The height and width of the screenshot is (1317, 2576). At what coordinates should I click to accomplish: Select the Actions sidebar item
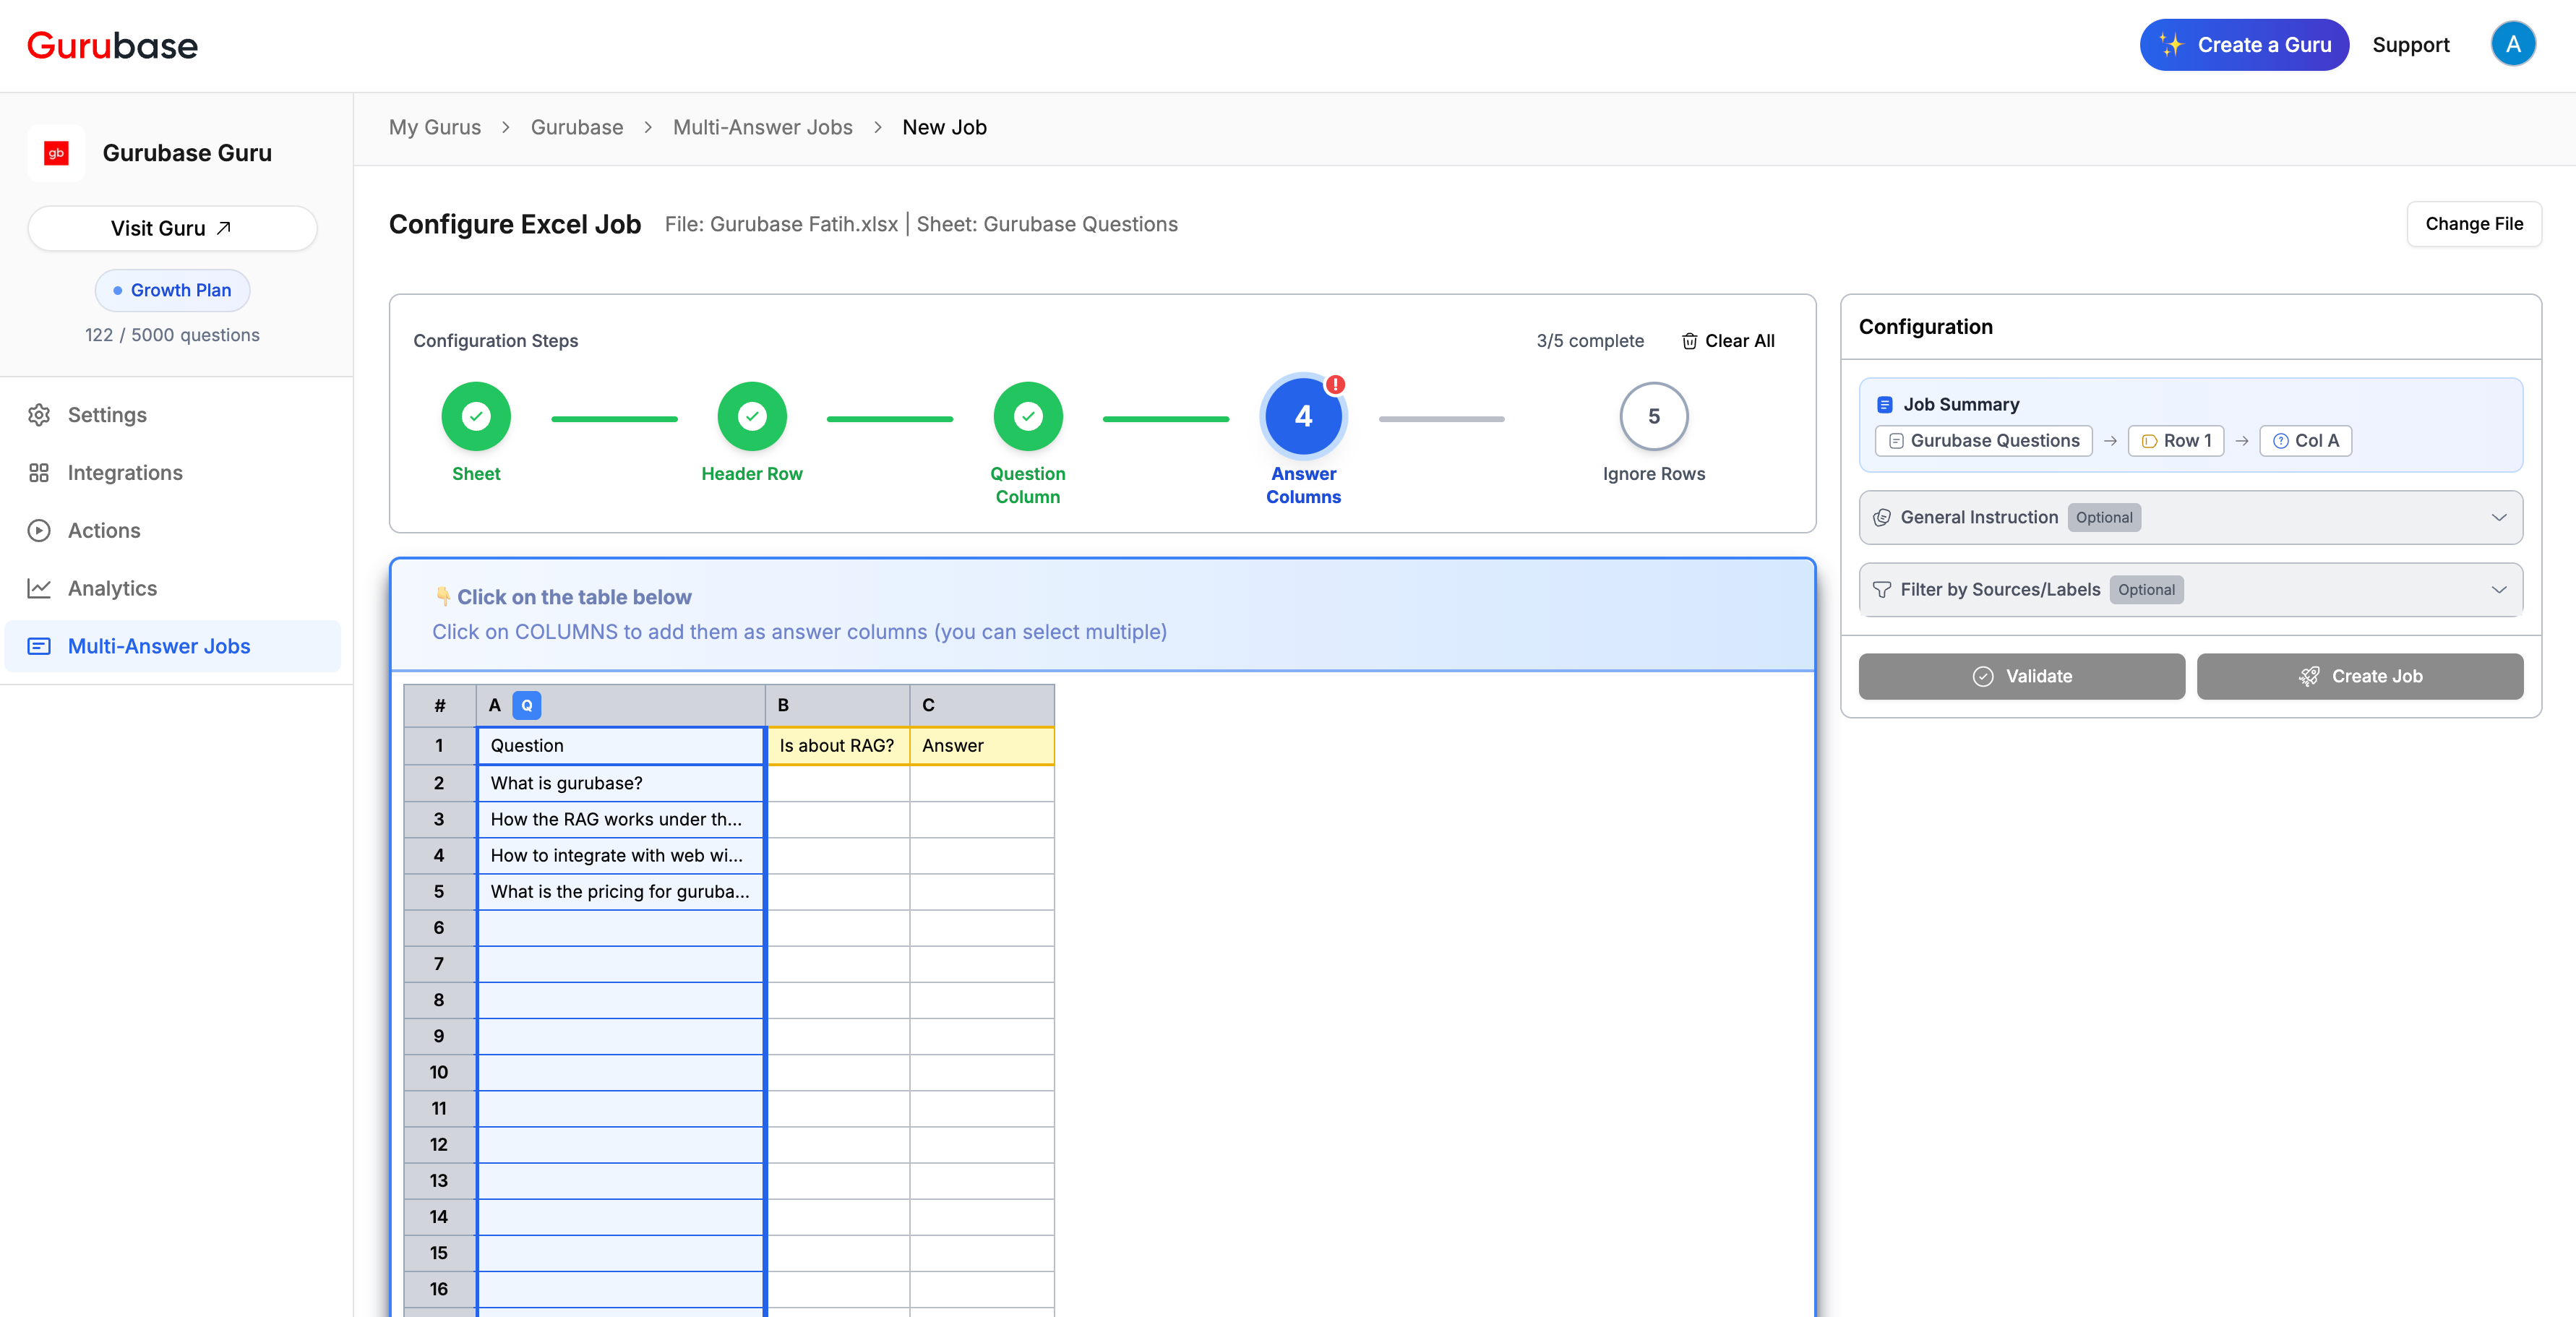tap(104, 530)
